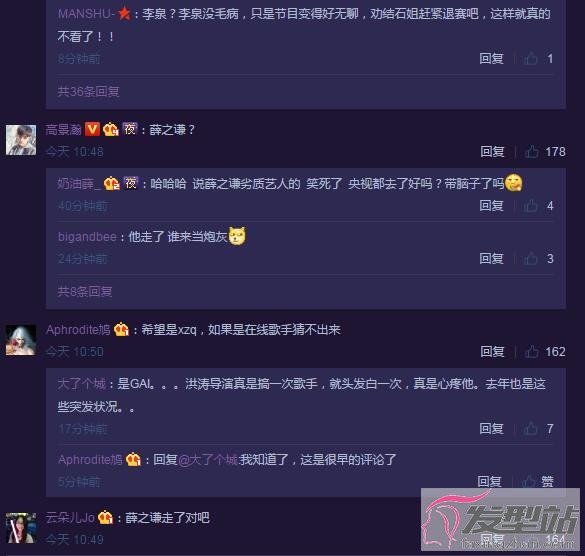Reply to Aphrodite's 希望是xzq comment
Viewport: 585px width, 556px height.
click(x=492, y=352)
